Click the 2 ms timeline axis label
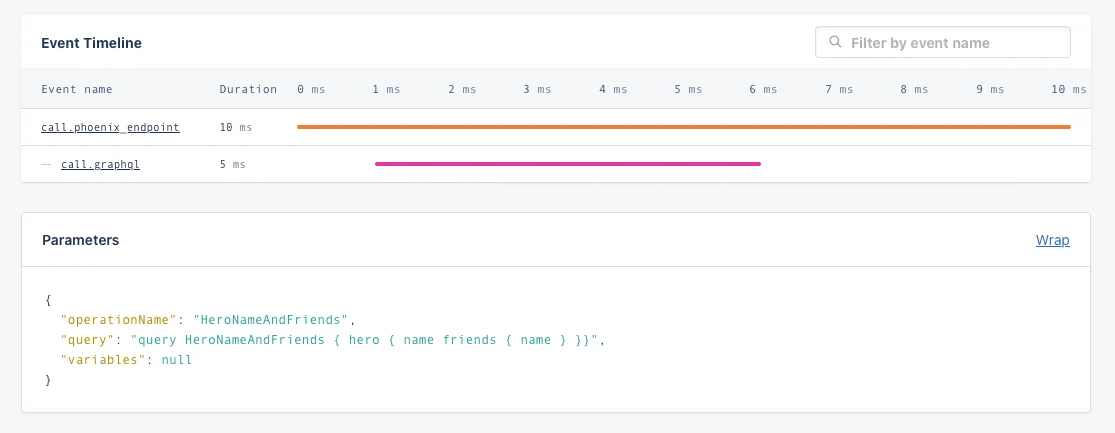Screen dimensions: 1115x433 click(x=462, y=90)
